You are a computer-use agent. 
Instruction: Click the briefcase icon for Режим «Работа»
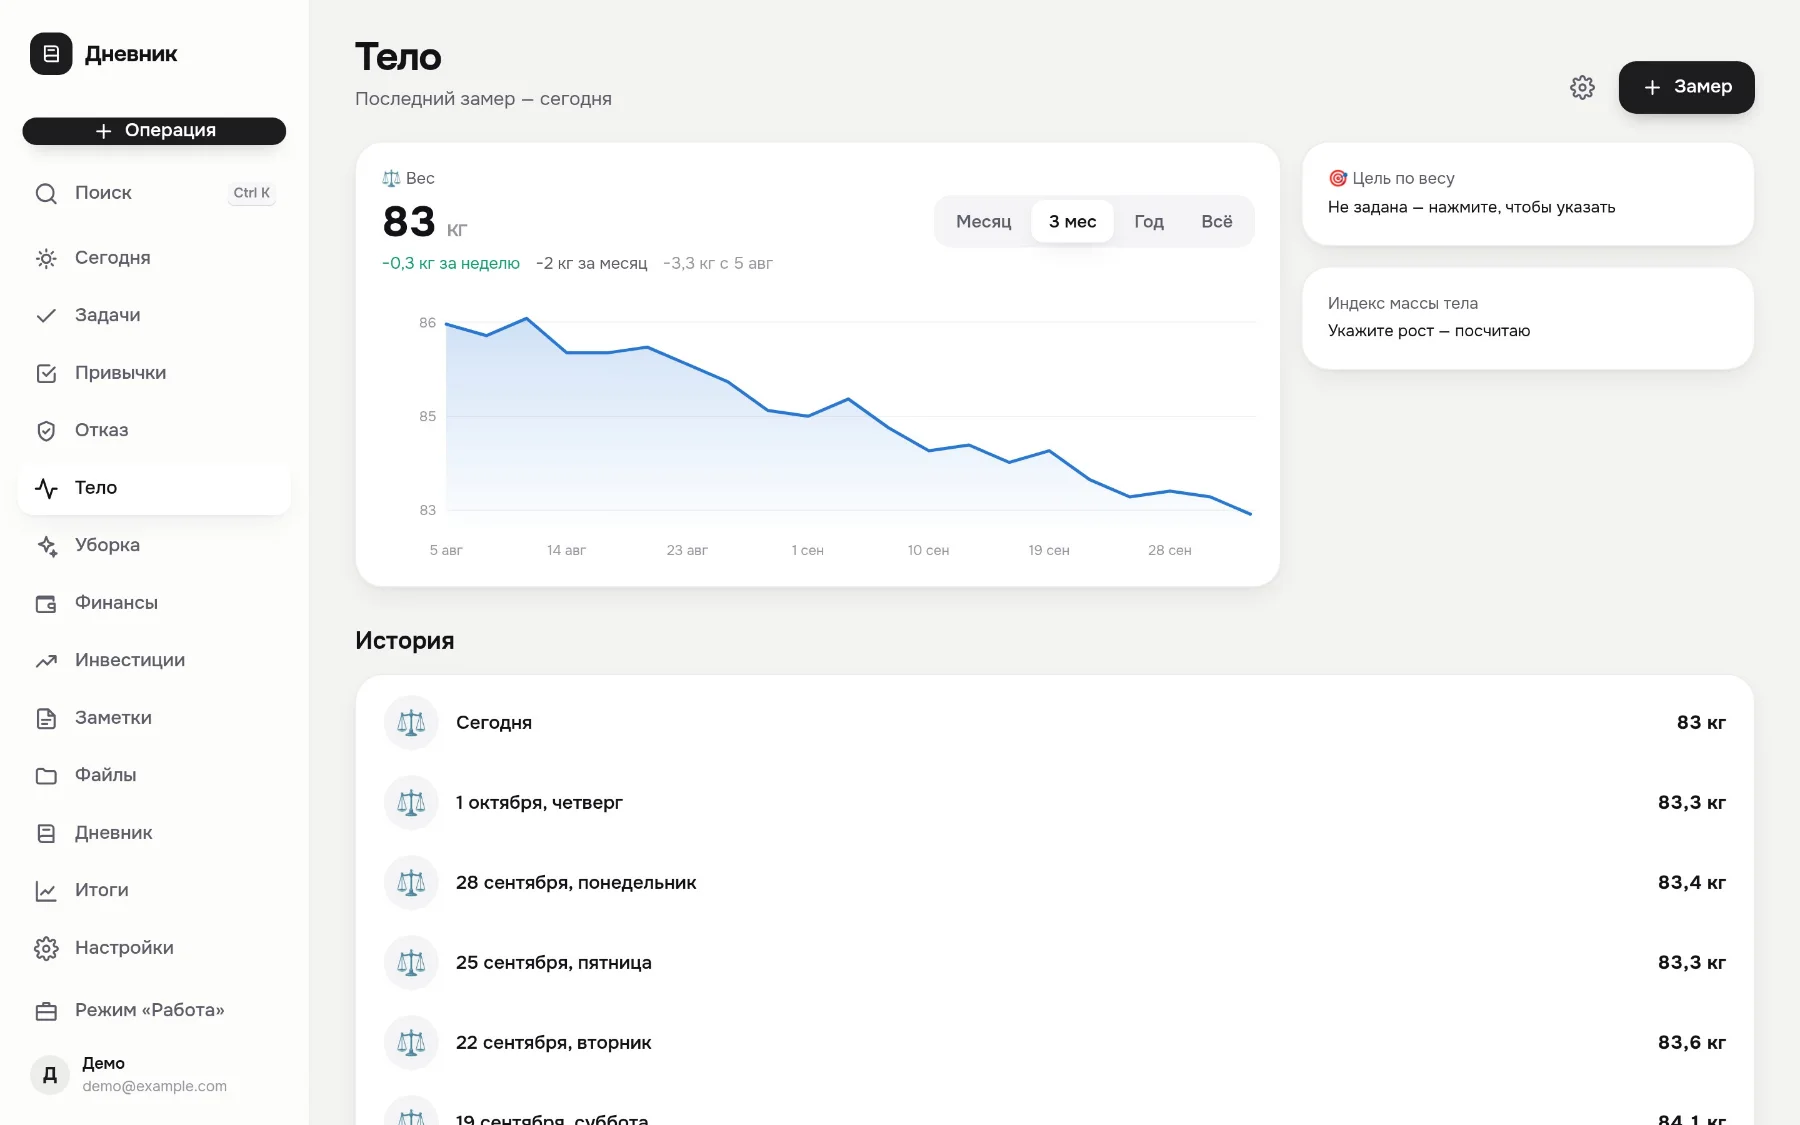click(x=46, y=1010)
